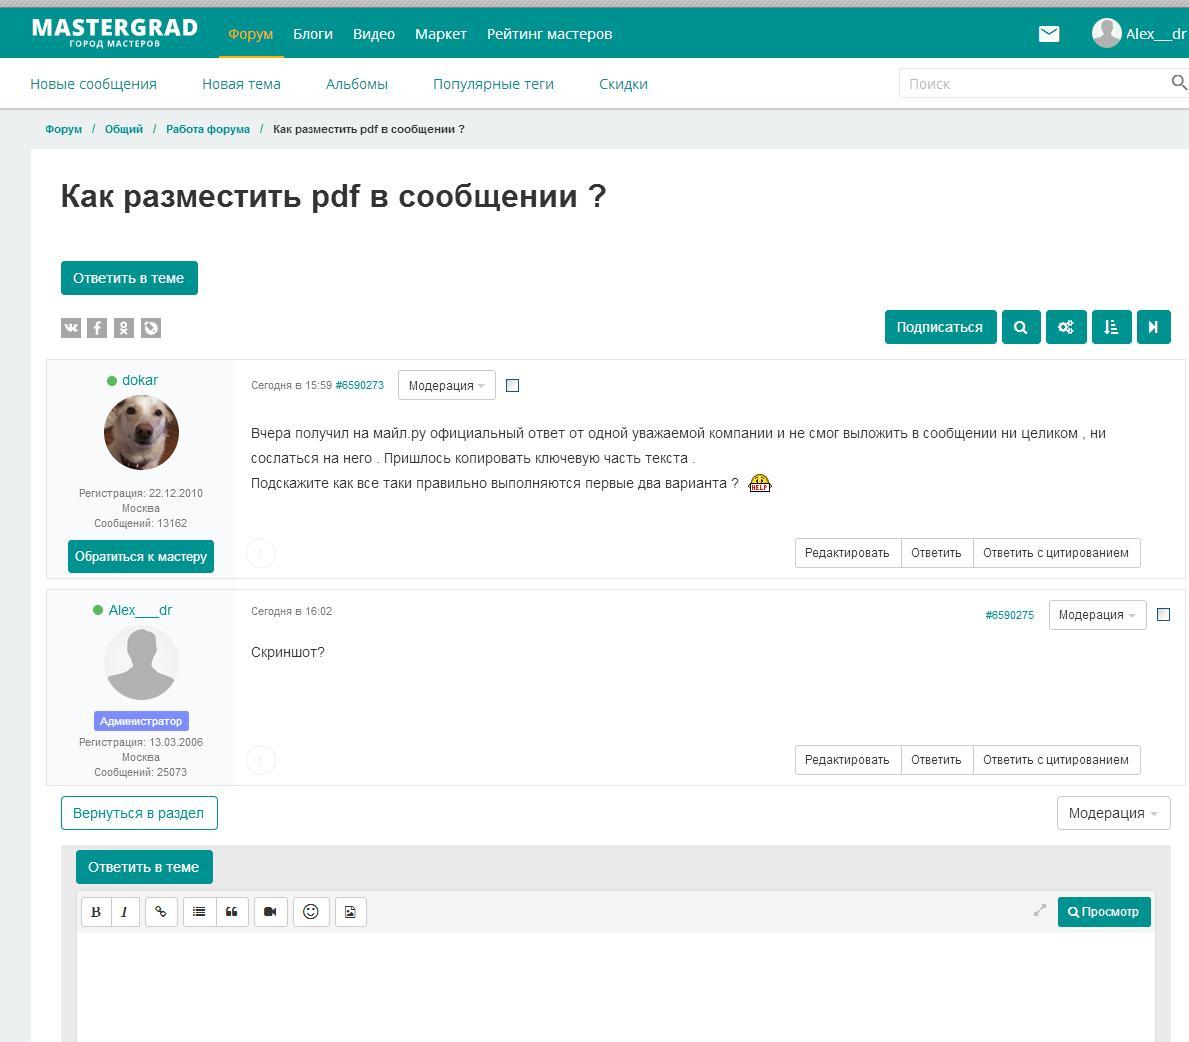Viewport: 1189px width, 1042px height.
Task: Tick the checkbox on dokar's post
Action: (x=512, y=385)
